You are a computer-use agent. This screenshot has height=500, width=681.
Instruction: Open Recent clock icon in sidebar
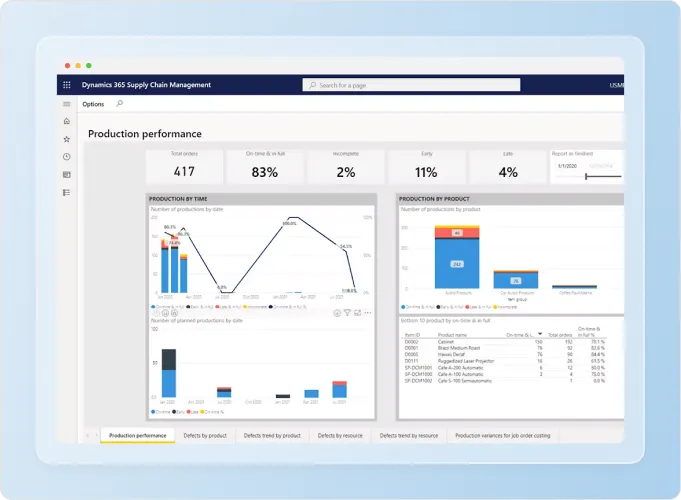[x=66, y=157]
